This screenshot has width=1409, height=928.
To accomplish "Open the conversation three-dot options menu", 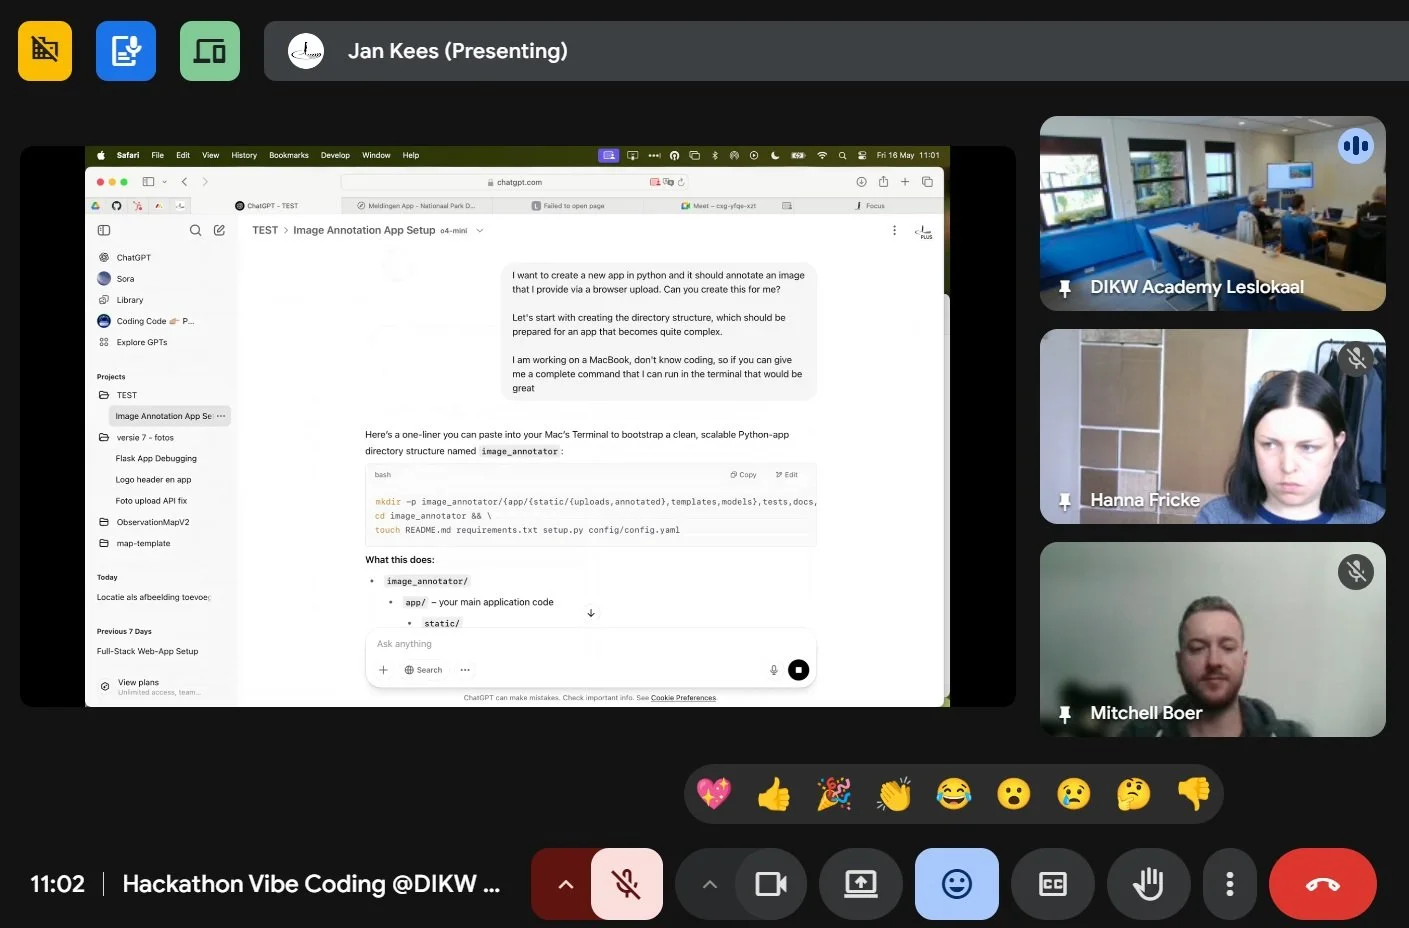I will [x=894, y=231].
